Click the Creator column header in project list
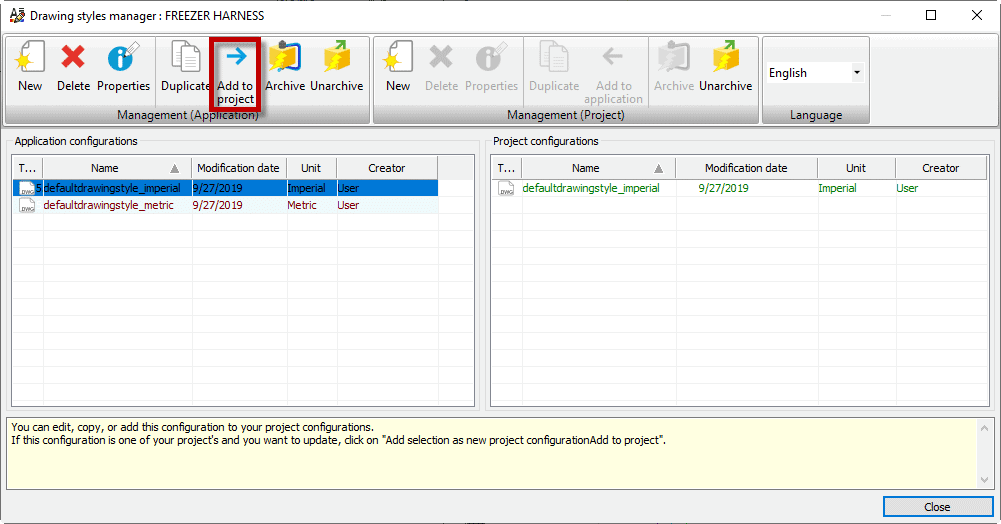This screenshot has width=1001, height=524. [x=940, y=168]
